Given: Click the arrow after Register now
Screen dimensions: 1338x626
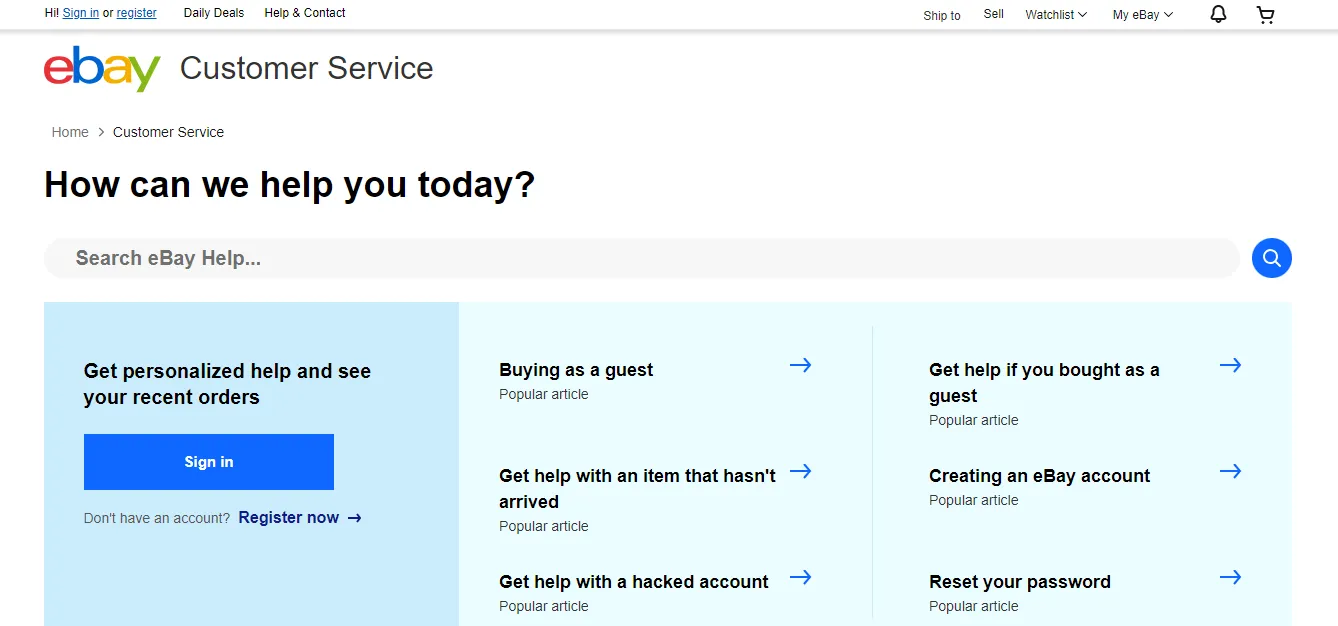Looking at the screenshot, I should click(x=354, y=518).
